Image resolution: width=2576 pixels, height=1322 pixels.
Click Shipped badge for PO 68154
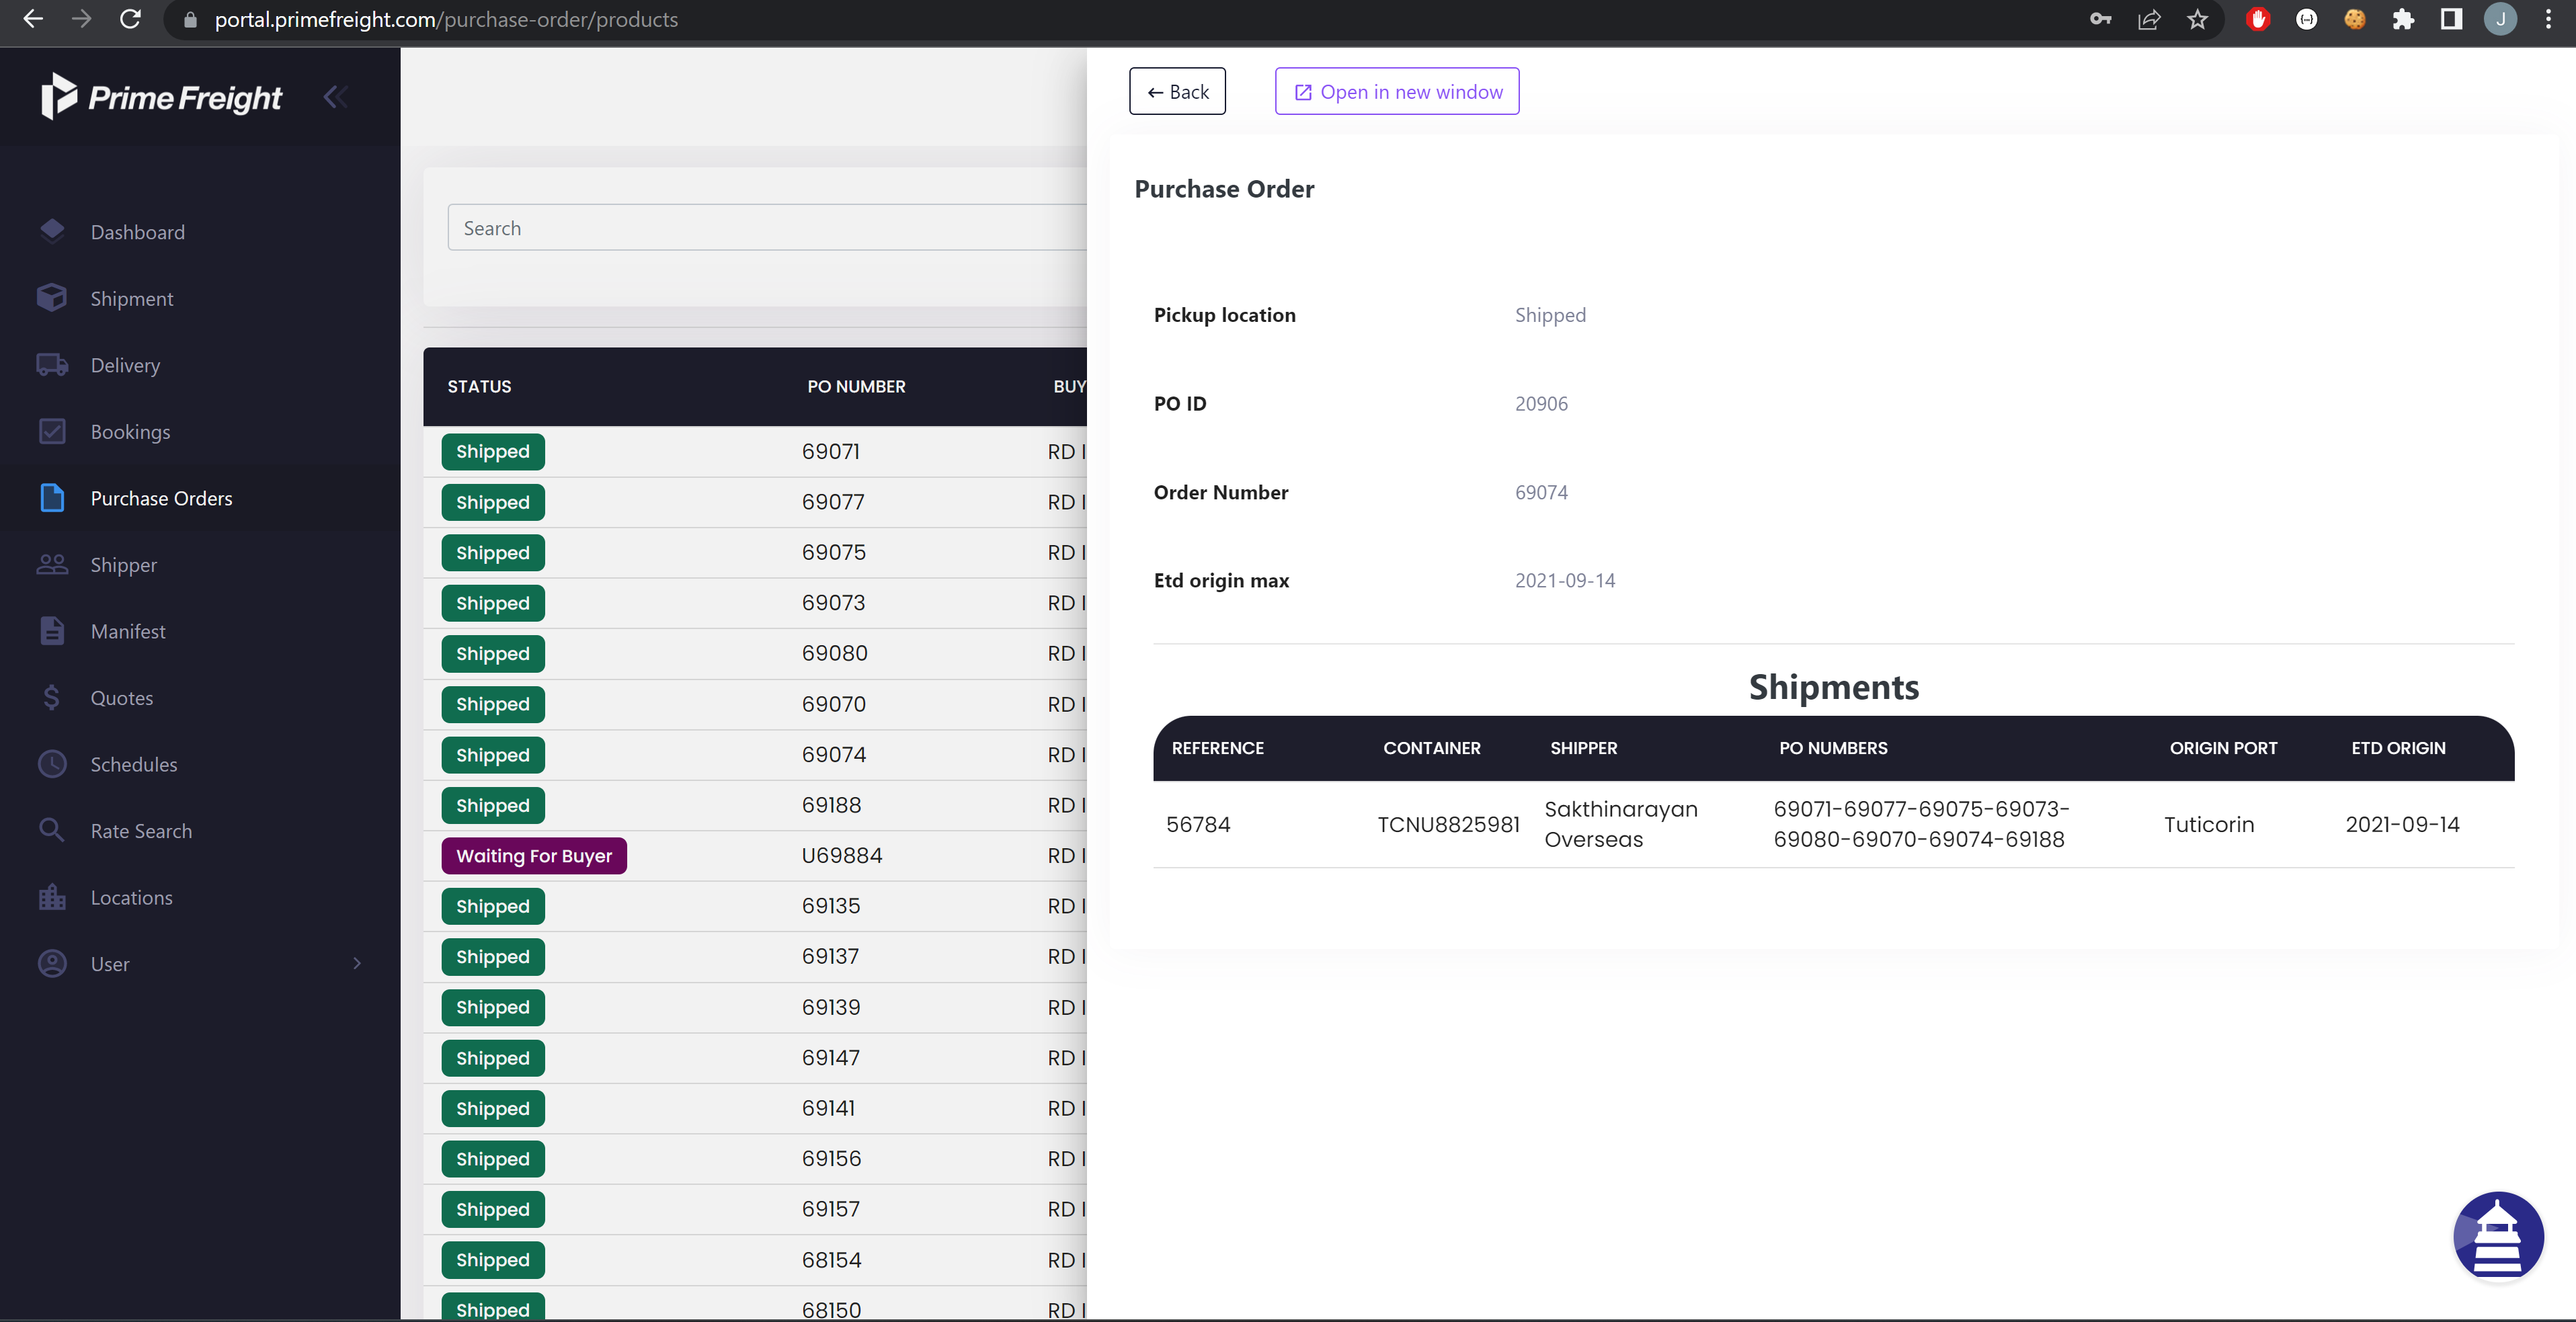pyautogui.click(x=493, y=1259)
